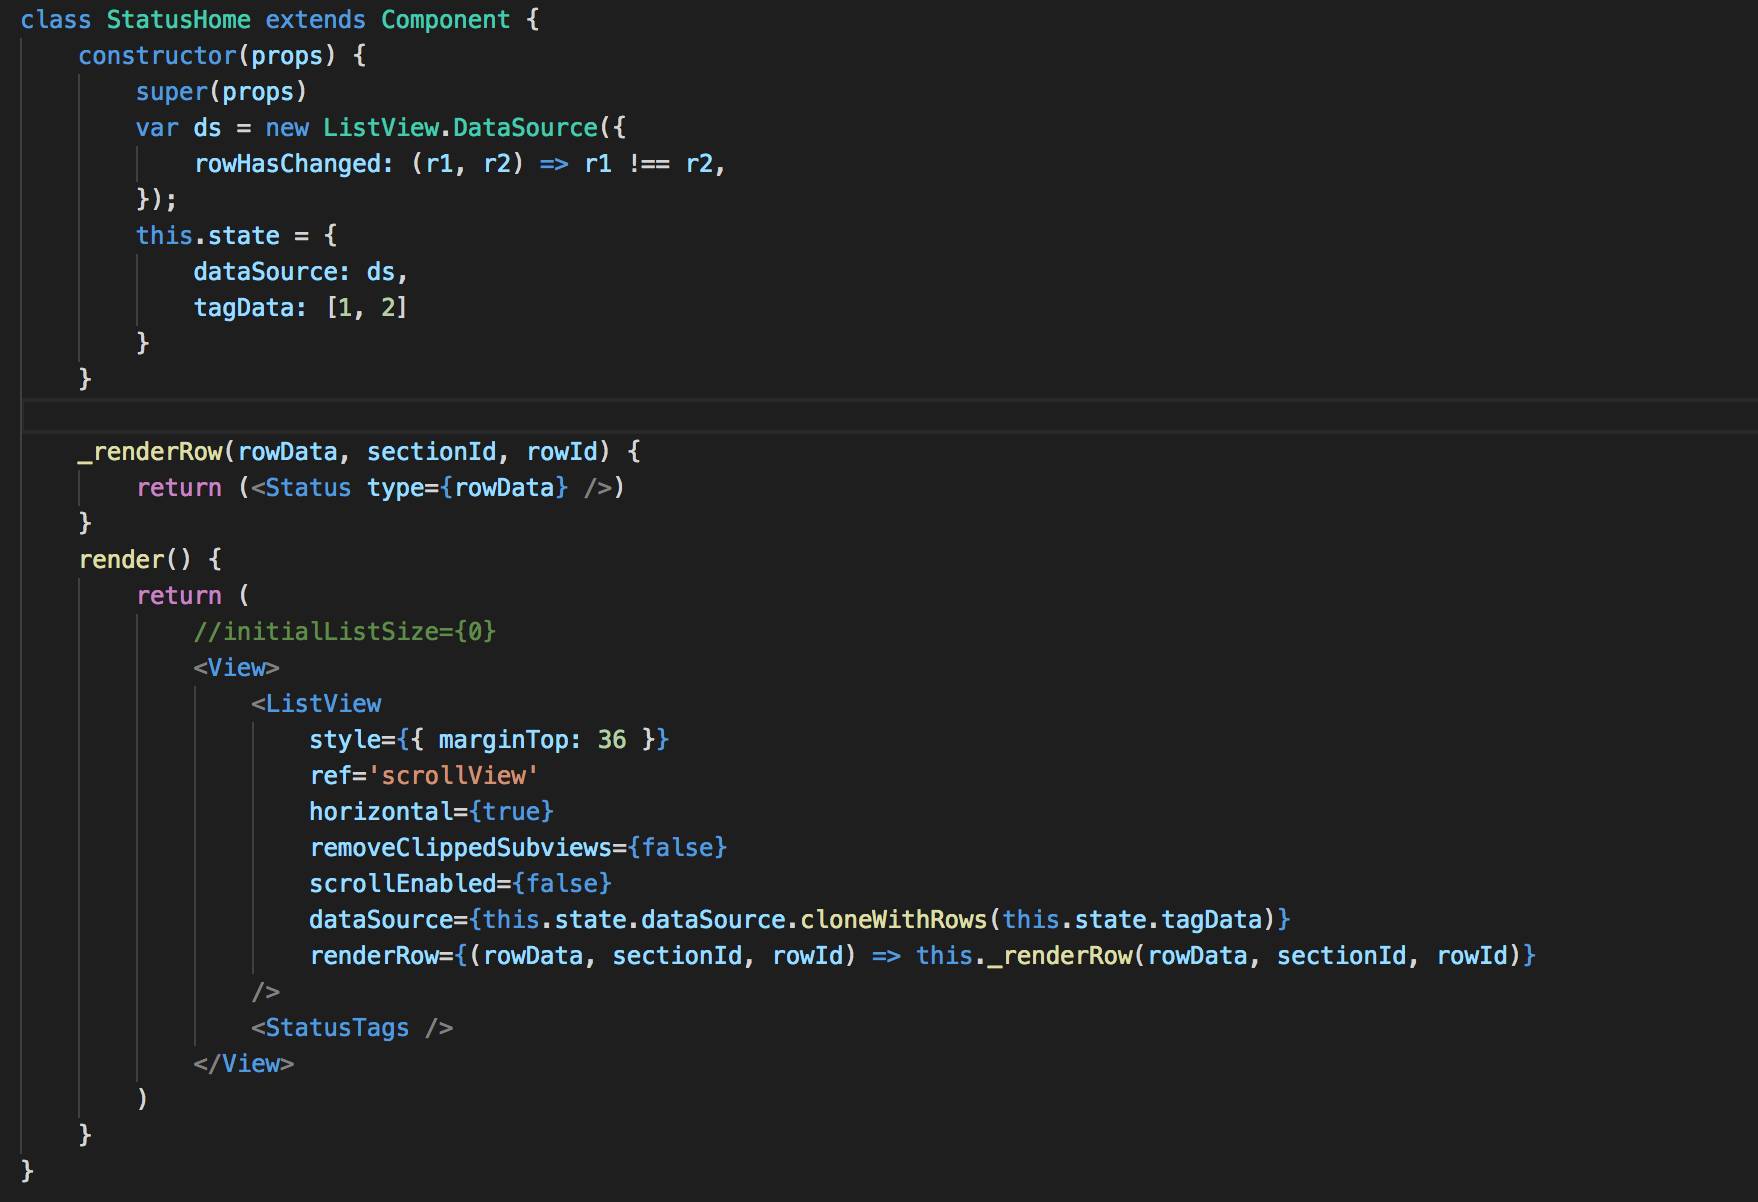The height and width of the screenshot is (1202, 1758).
Task: Click the render method name
Action: (121, 560)
